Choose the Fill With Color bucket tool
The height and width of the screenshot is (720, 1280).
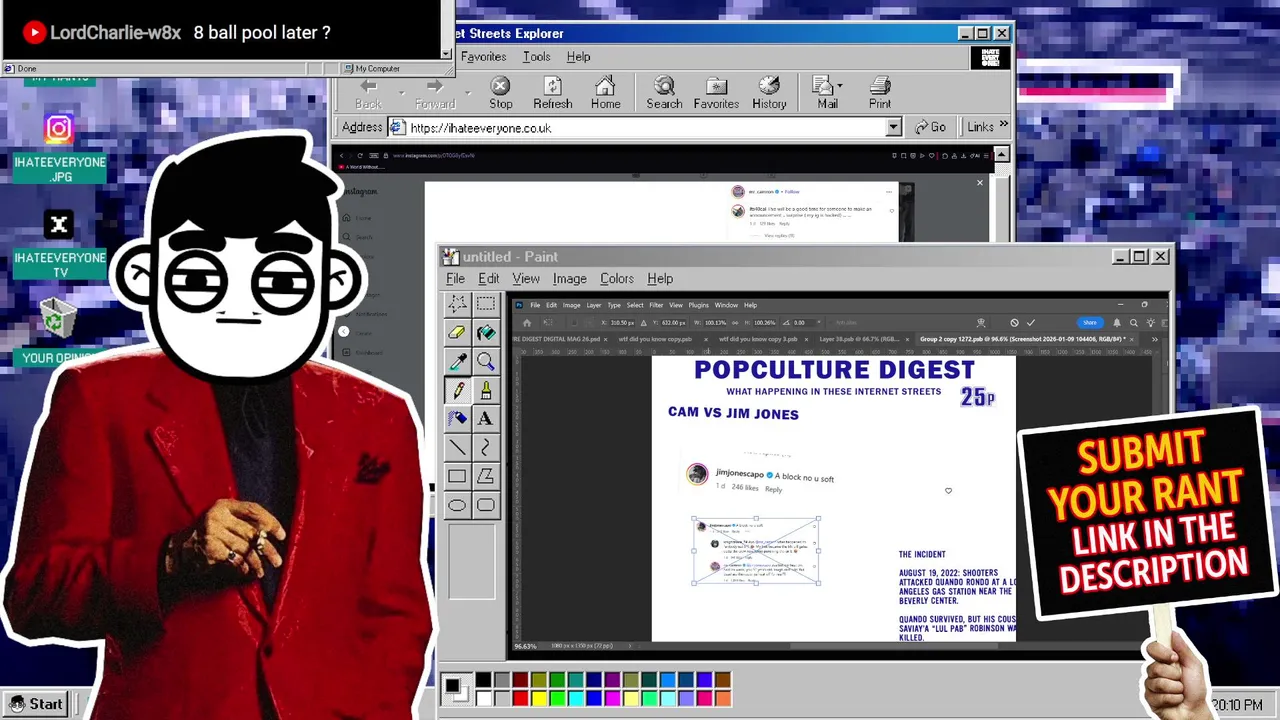pyautogui.click(x=486, y=332)
